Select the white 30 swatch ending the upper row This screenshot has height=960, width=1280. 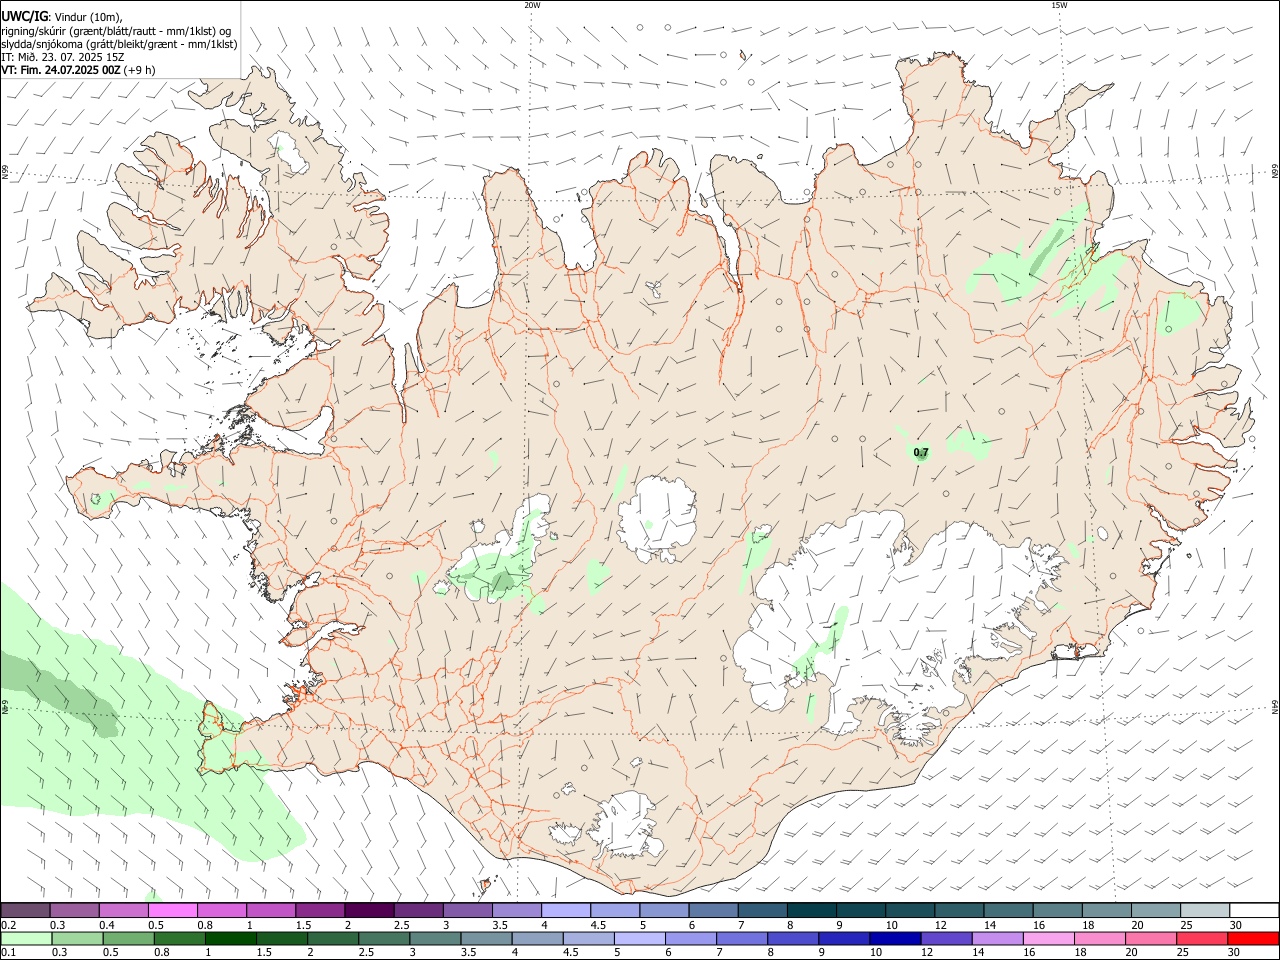(1255, 910)
